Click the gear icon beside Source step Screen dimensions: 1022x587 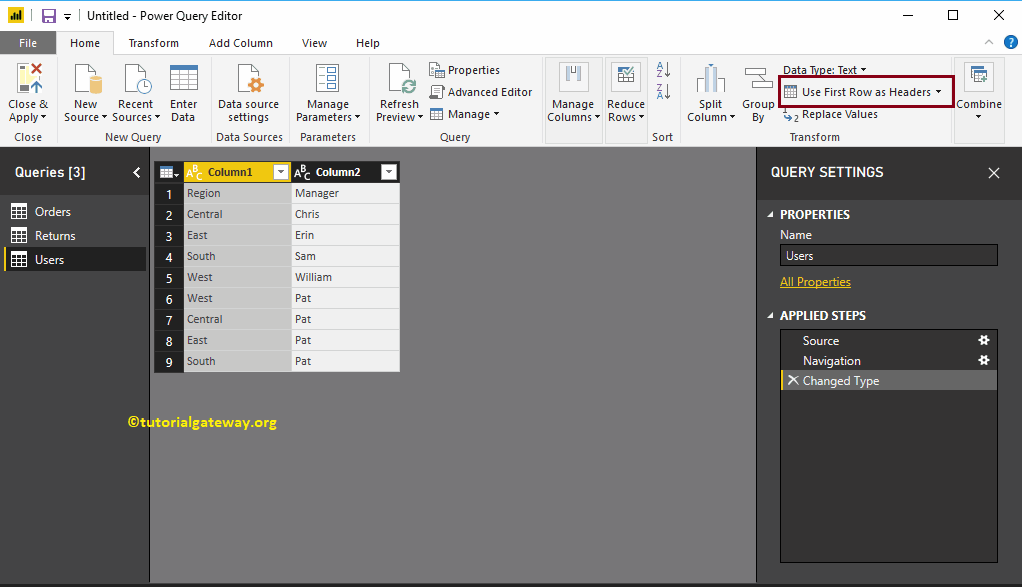(983, 341)
